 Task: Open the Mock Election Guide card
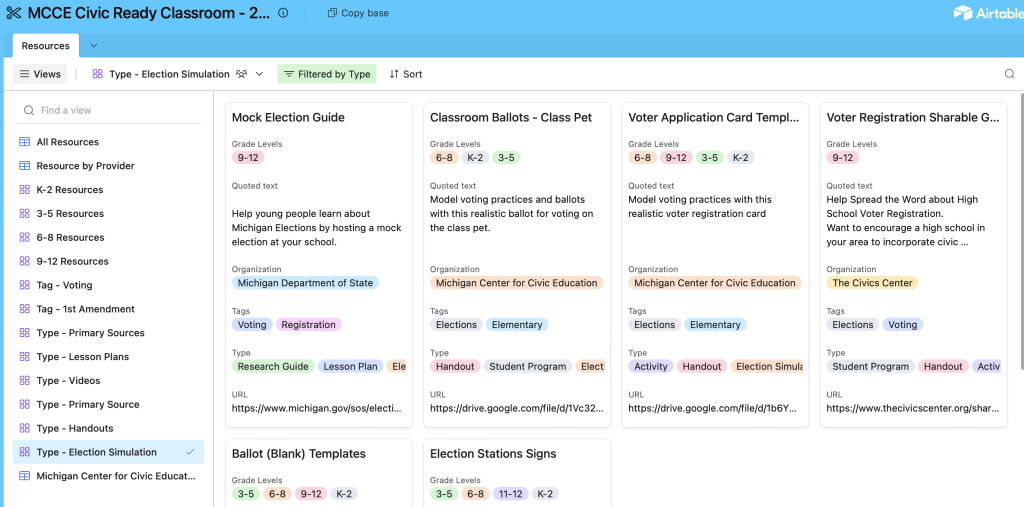coord(319,265)
